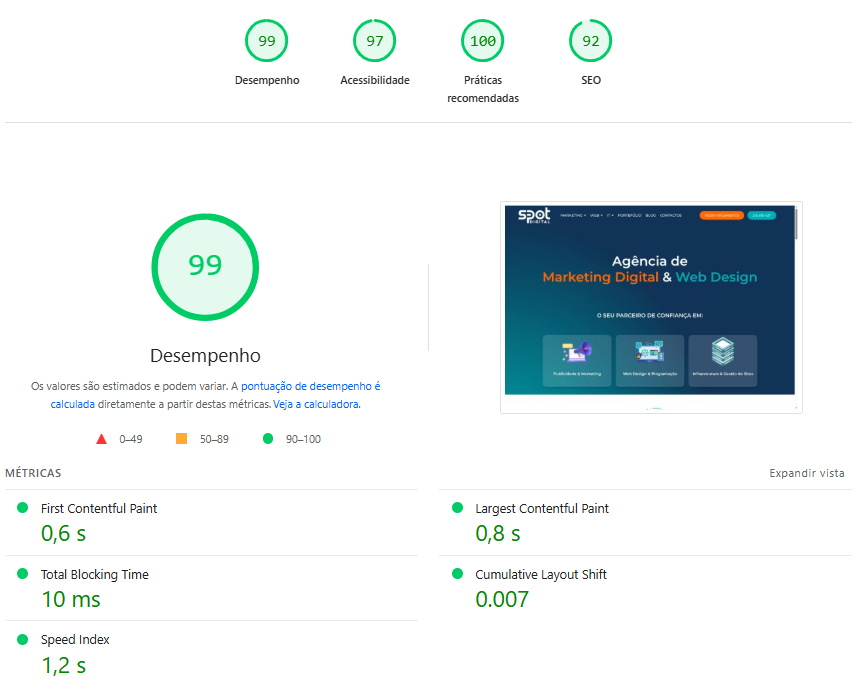Screen dimensions: 854x679
Task: Click the 'Total Blocking Time' metric label
Action: pyautogui.click(x=95, y=574)
